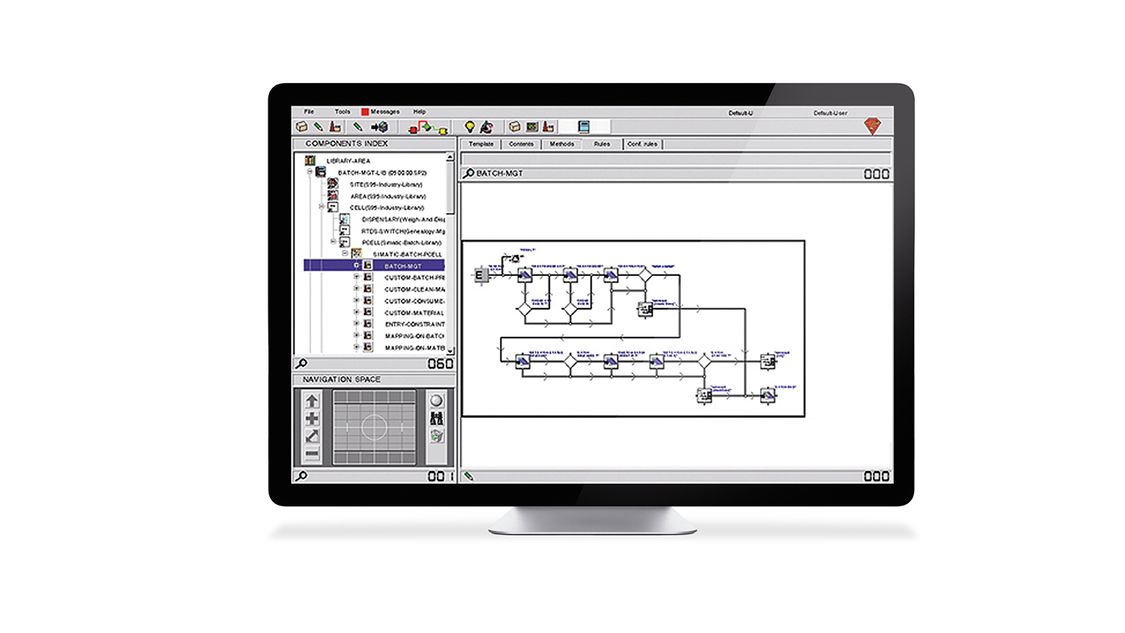Click the yellow lightbulb toolbar icon

click(x=470, y=127)
